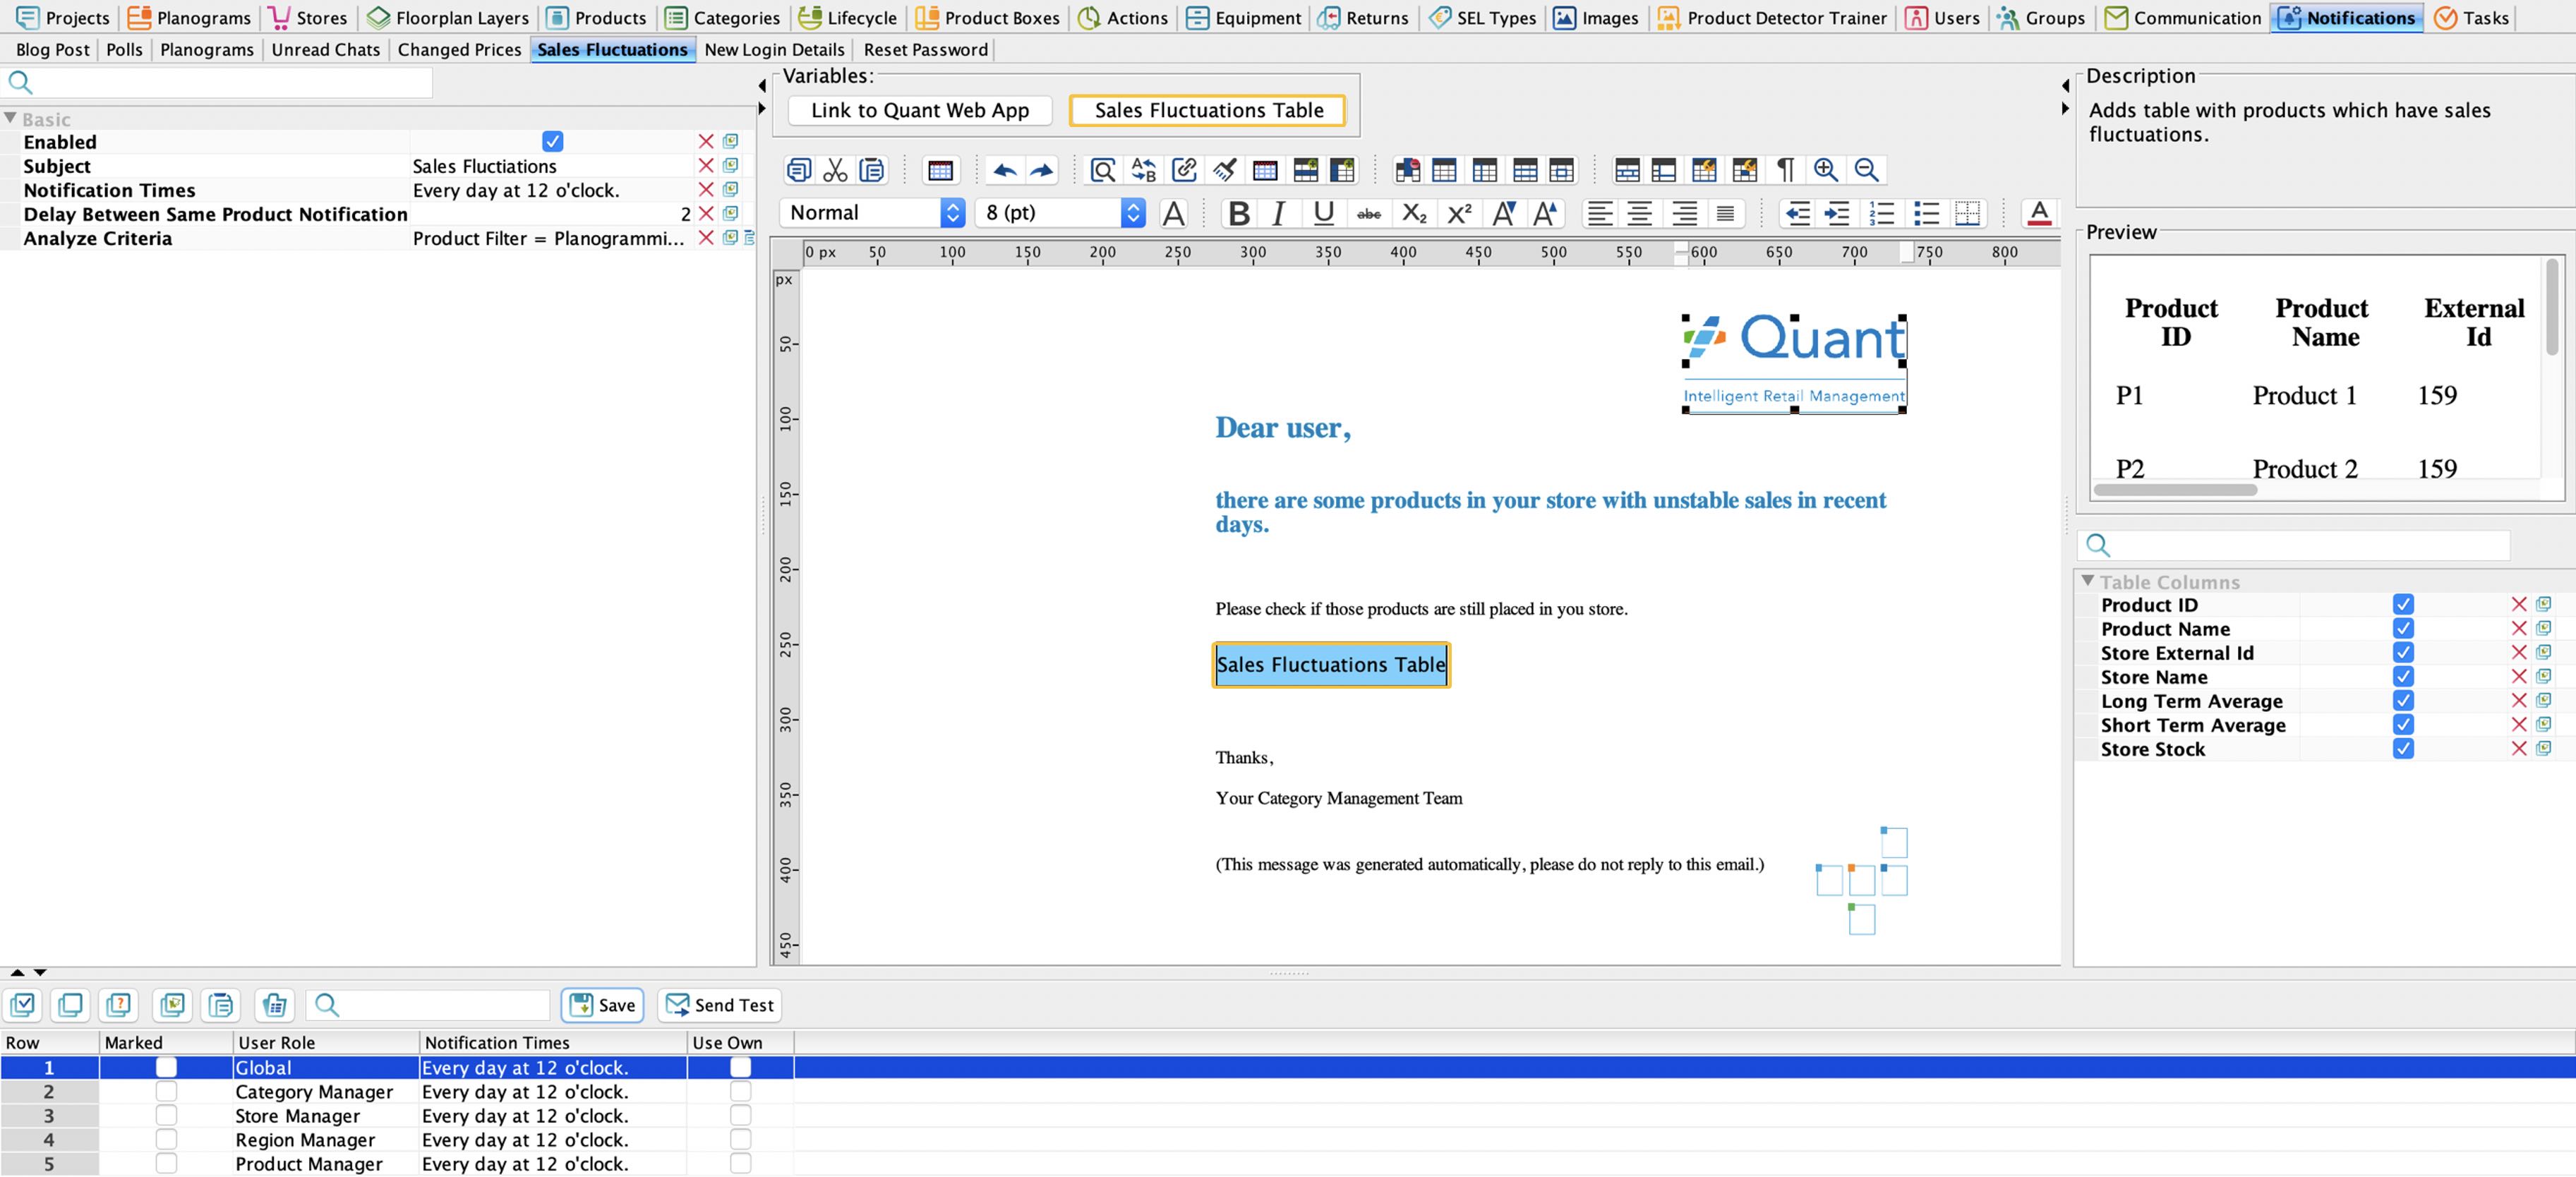Open the Normal paragraph style dropdown
This screenshot has height=1177, width=2576.
tap(872, 213)
